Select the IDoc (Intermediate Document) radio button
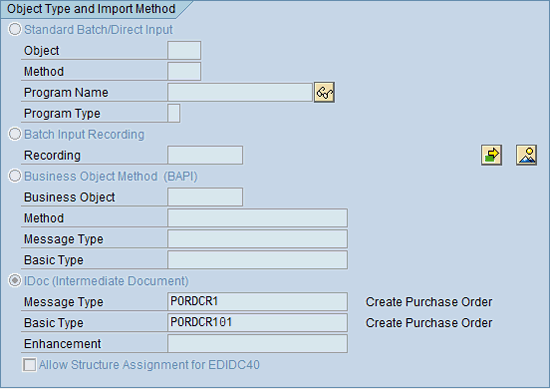The image size is (550, 389). tap(15, 281)
